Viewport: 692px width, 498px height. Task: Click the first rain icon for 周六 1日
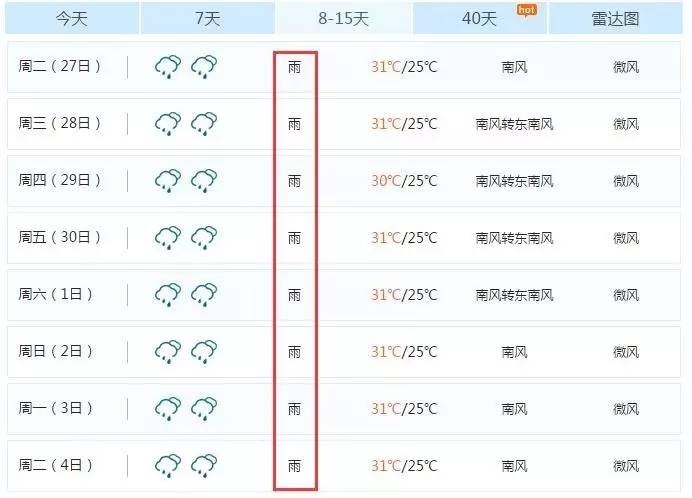click(x=168, y=294)
